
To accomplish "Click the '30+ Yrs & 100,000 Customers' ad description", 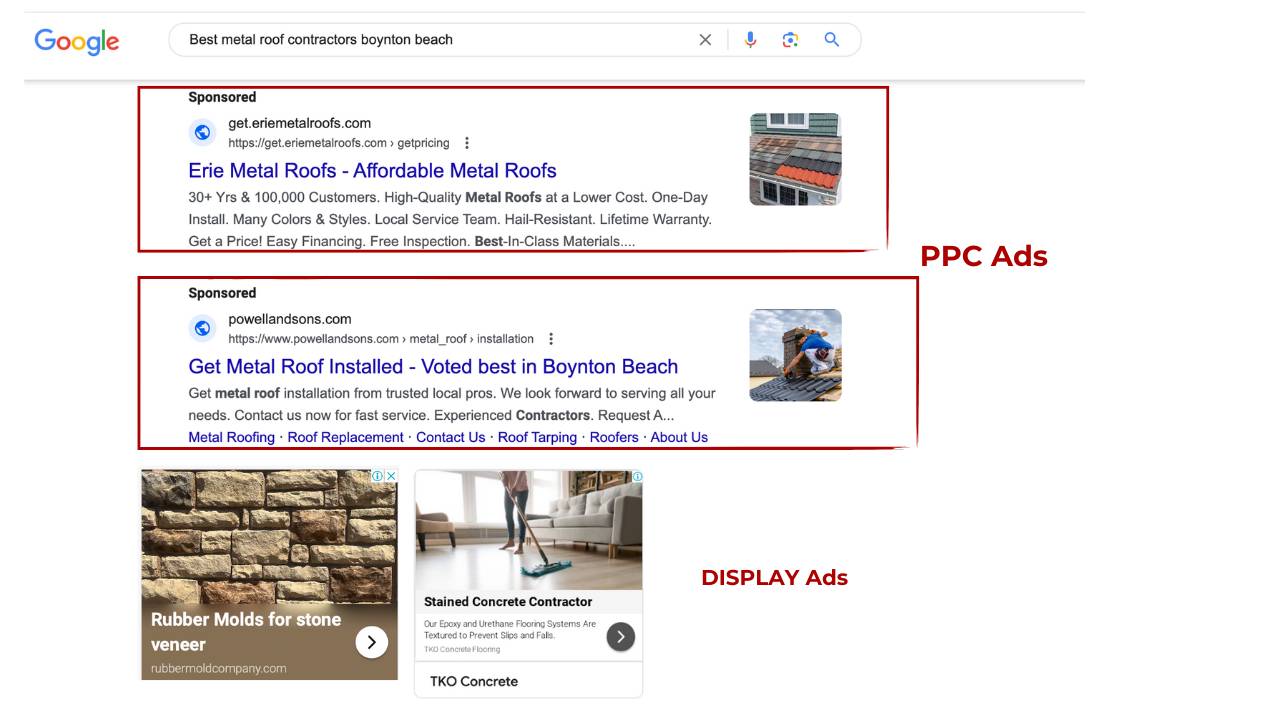I will point(450,219).
